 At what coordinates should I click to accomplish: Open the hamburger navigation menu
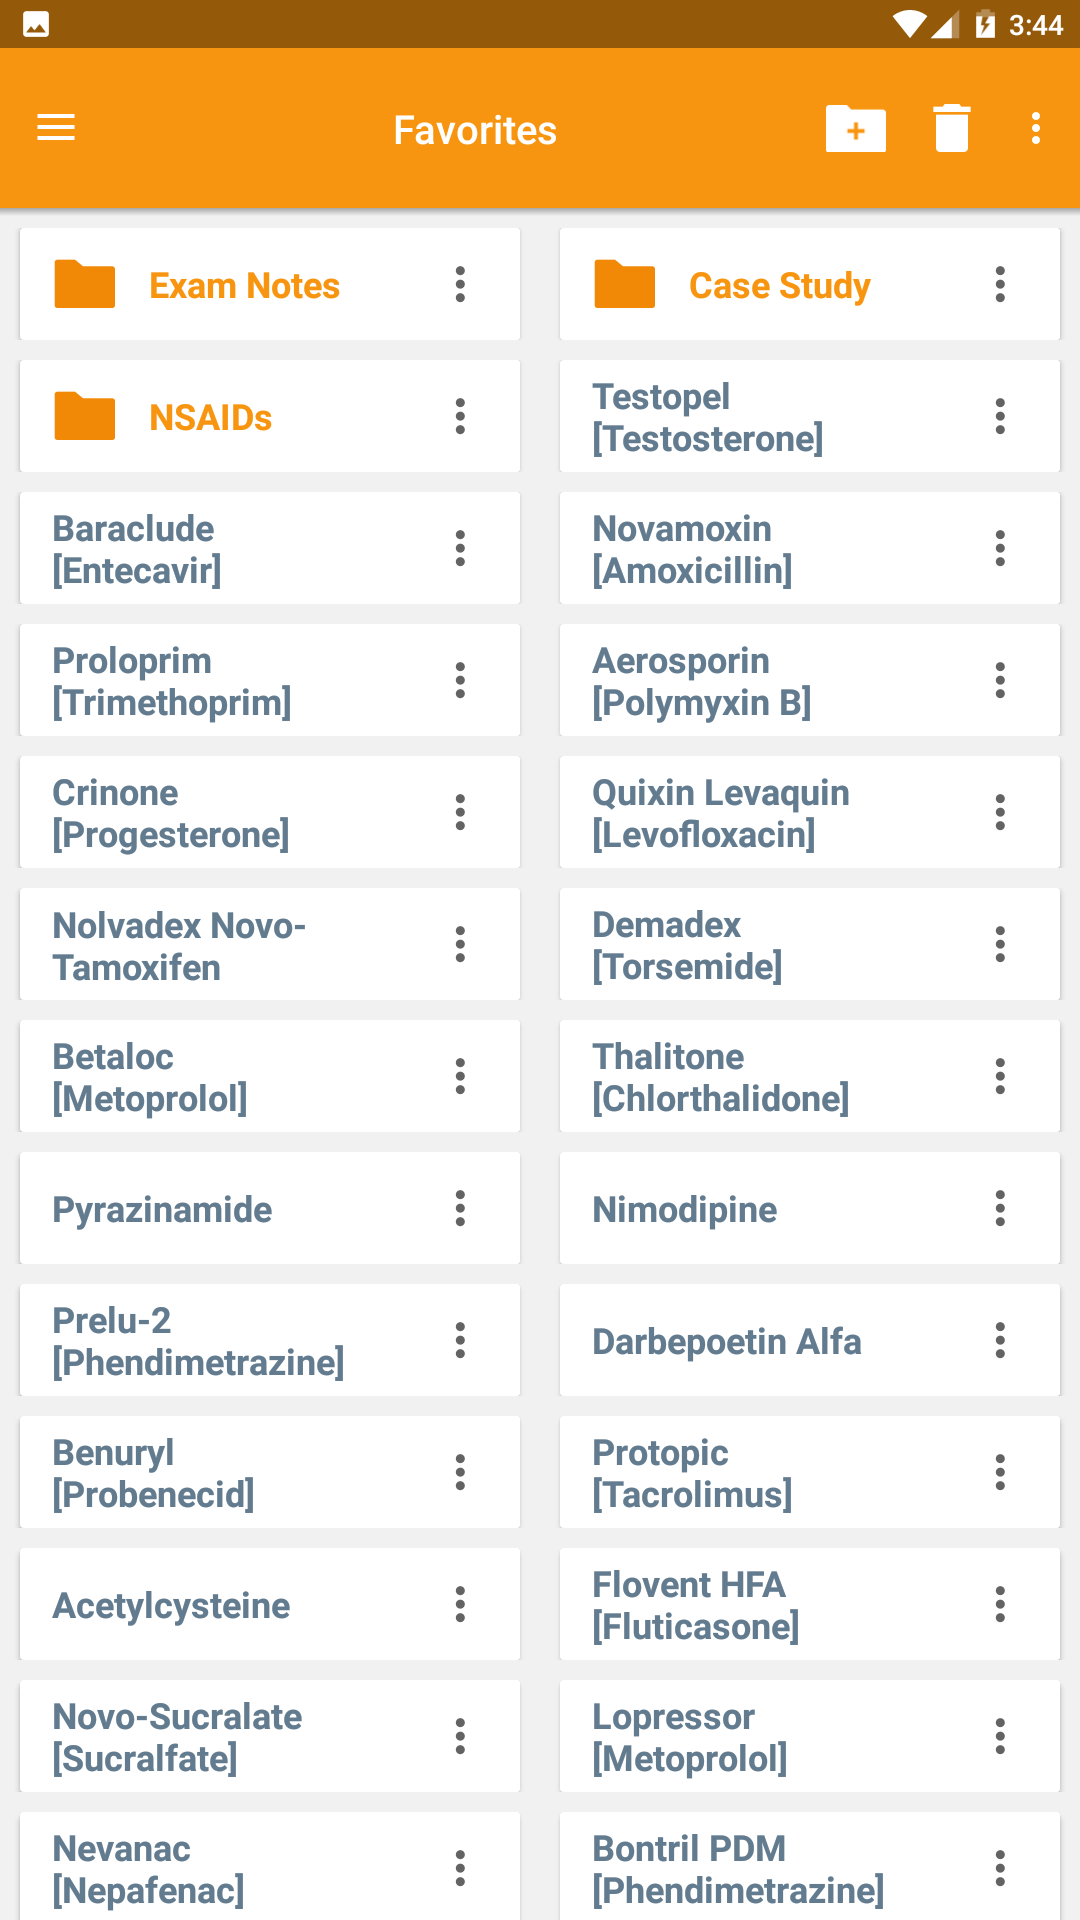pos(56,128)
